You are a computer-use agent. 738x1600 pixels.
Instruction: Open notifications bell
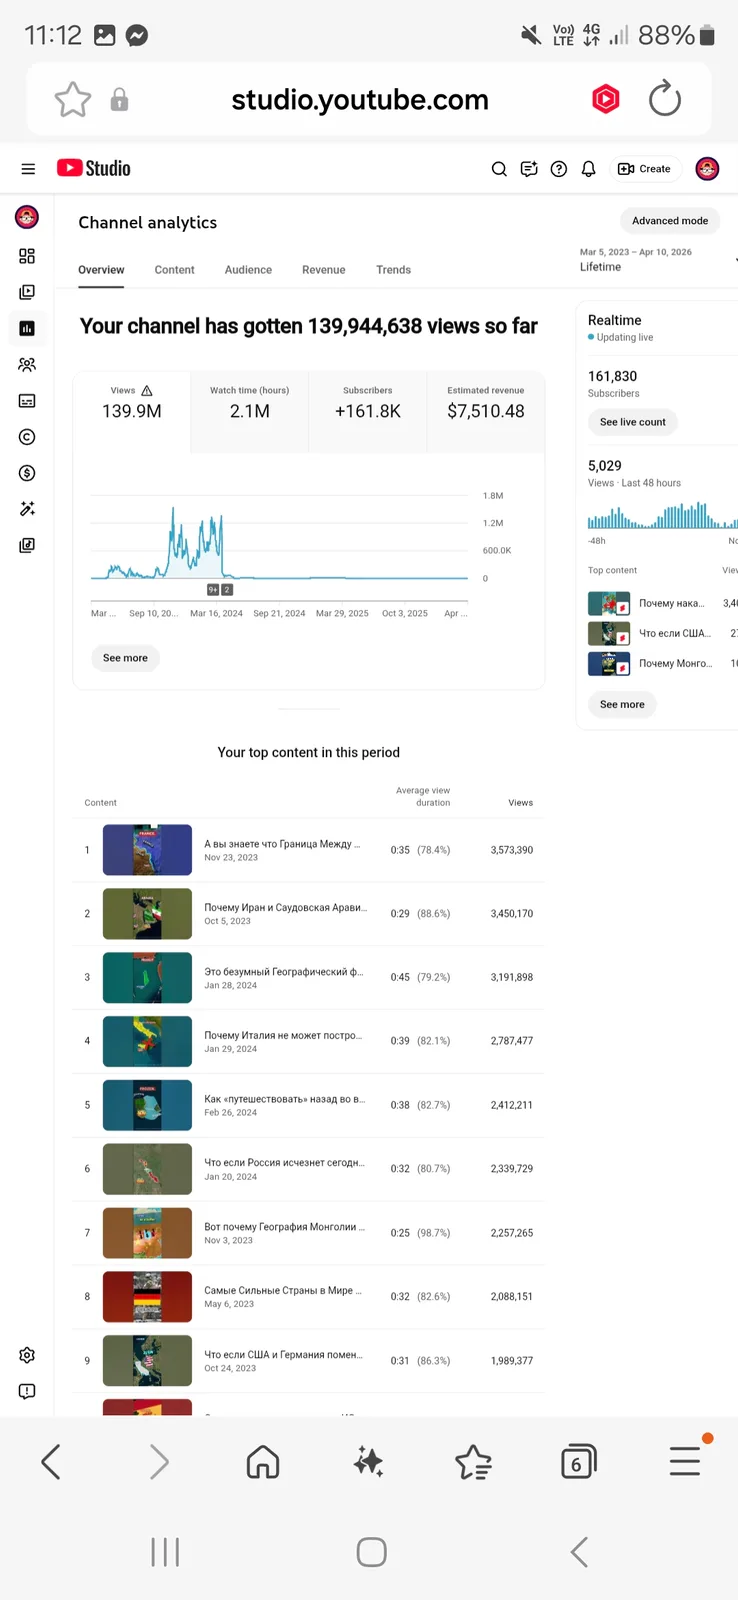pos(588,169)
